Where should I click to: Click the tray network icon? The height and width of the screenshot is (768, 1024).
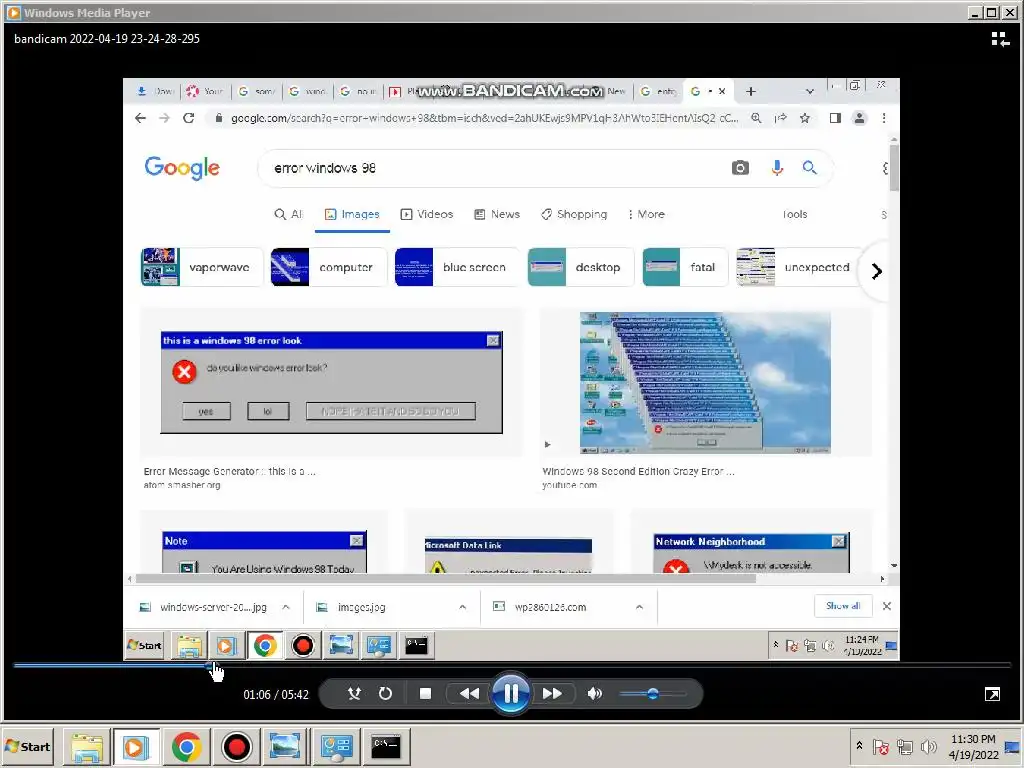click(904, 746)
